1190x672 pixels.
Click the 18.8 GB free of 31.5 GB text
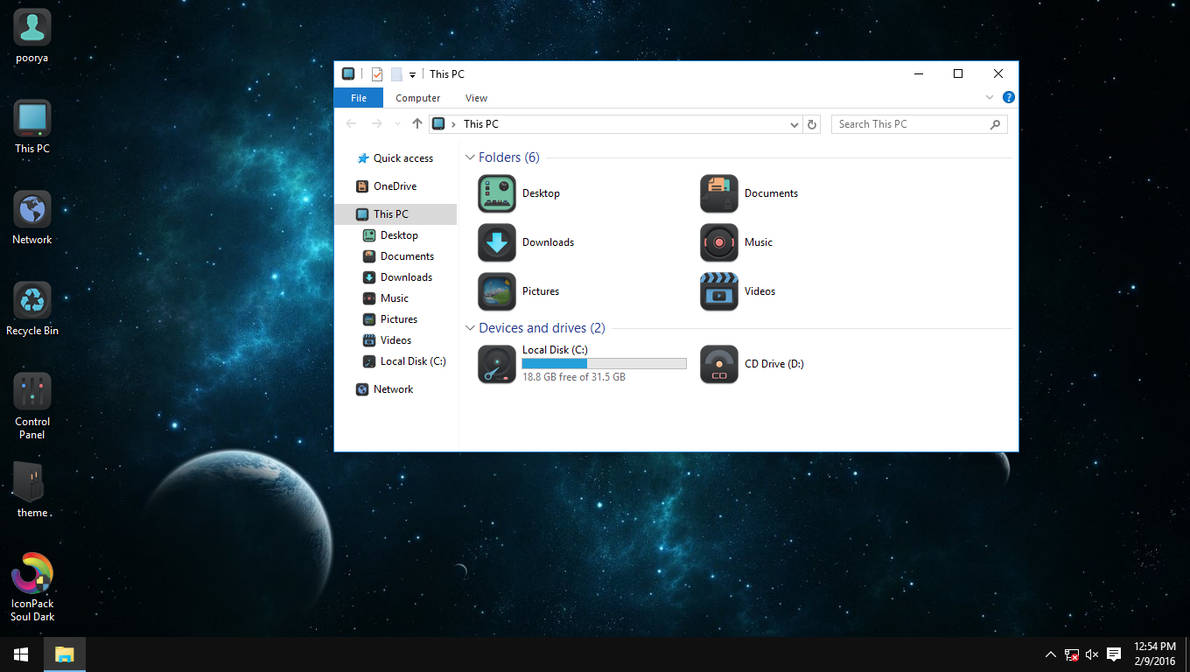click(574, 377)
